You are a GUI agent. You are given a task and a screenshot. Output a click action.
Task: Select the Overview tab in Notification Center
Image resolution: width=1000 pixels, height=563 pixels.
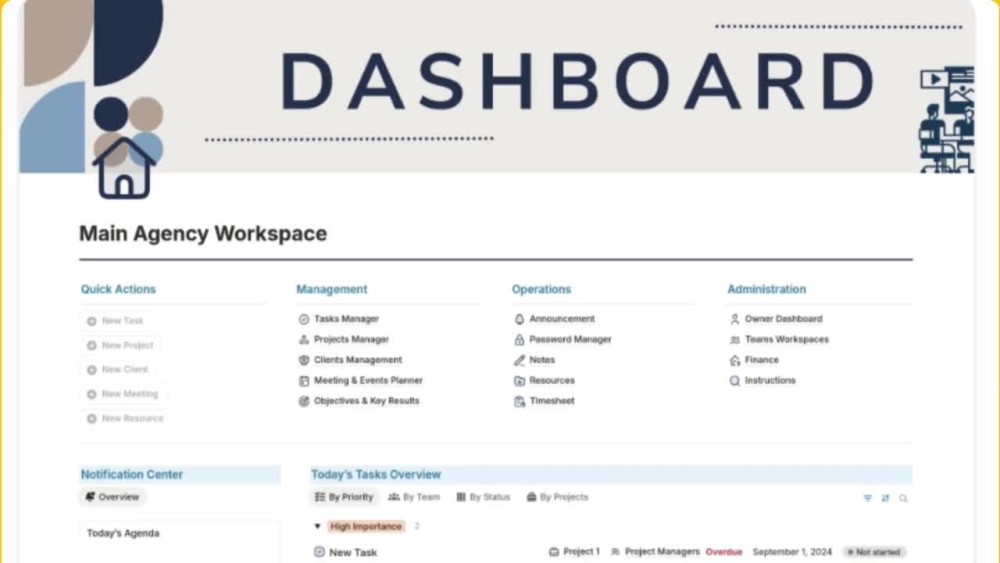click(x=112, y=497)
